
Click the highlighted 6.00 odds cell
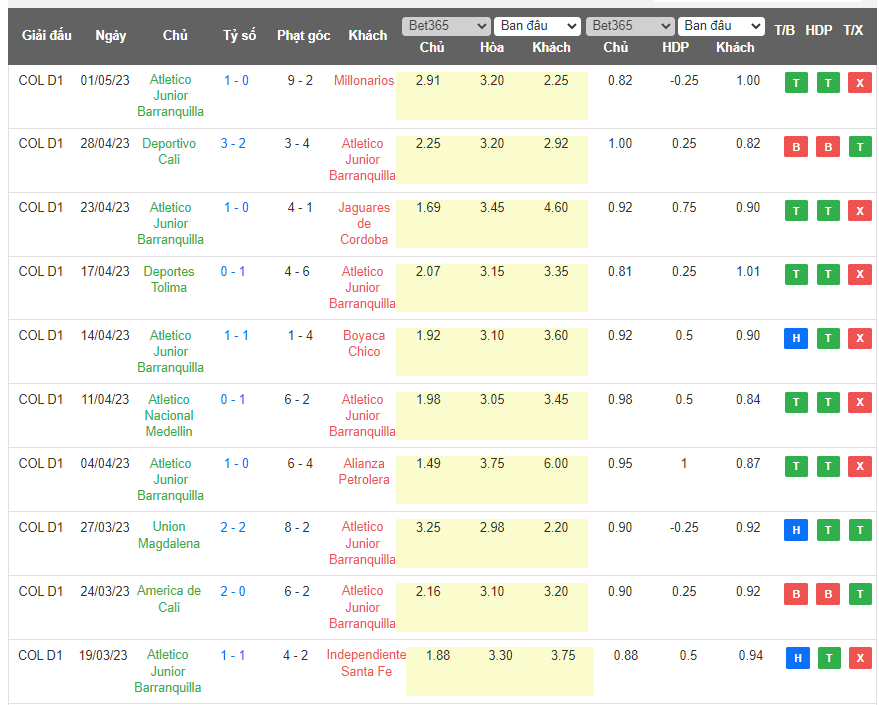(x=555, y=463)
